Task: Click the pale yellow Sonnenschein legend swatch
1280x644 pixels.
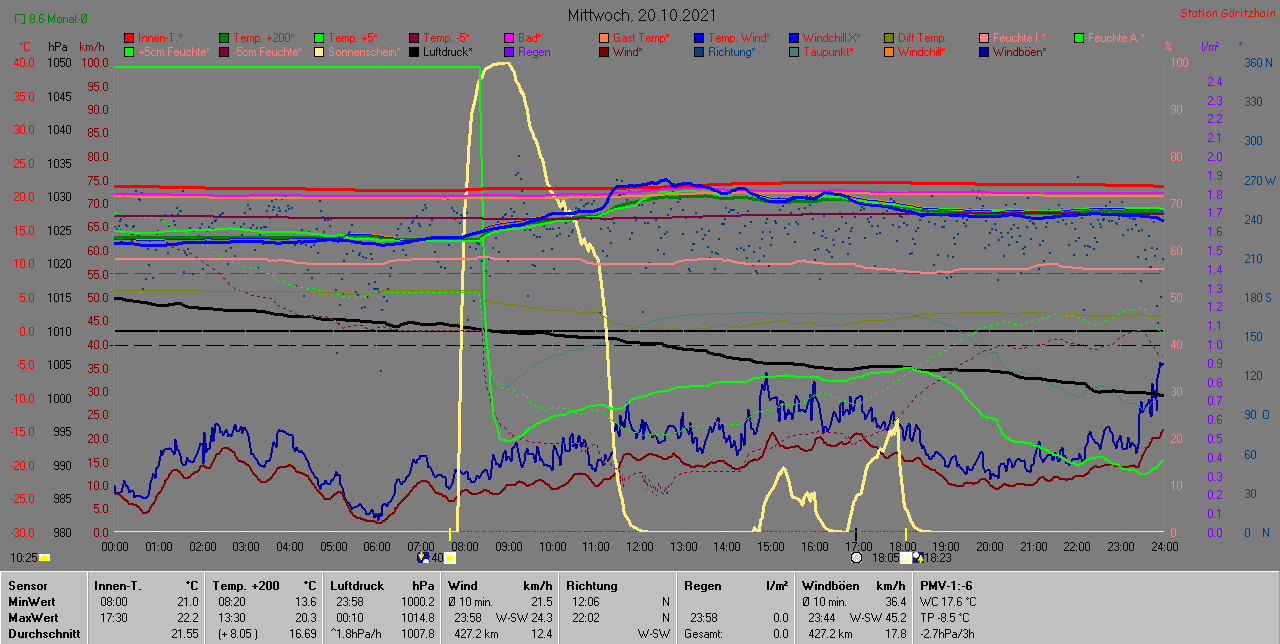Action: pyautogui.click(x=319, y=51)
